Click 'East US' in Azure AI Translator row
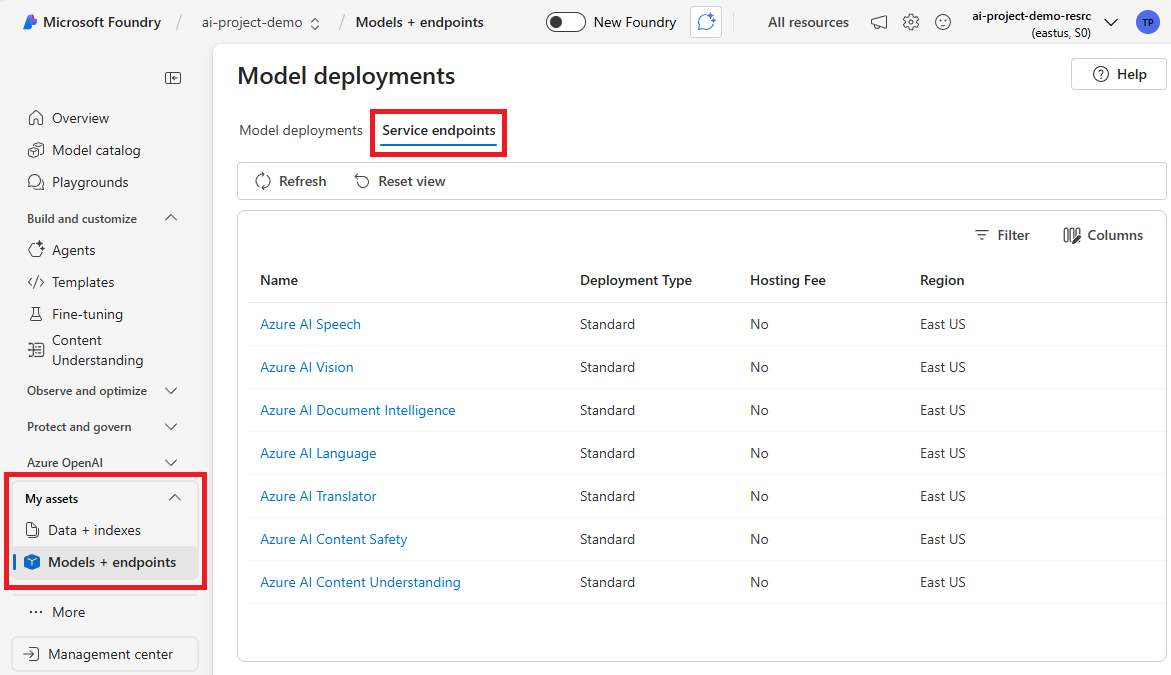Screen dimensions: 1171x675 click(942, 497)
